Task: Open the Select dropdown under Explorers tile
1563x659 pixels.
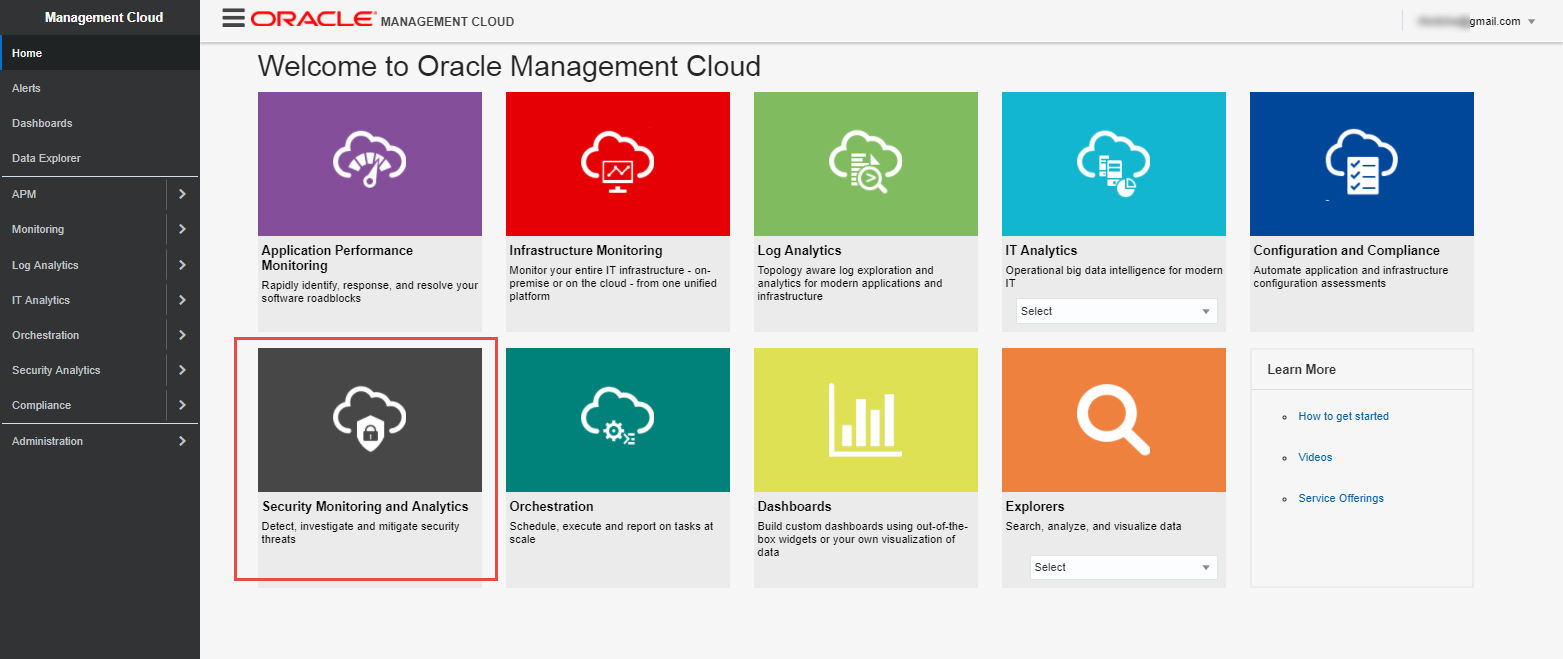Action: [1124, 567]
